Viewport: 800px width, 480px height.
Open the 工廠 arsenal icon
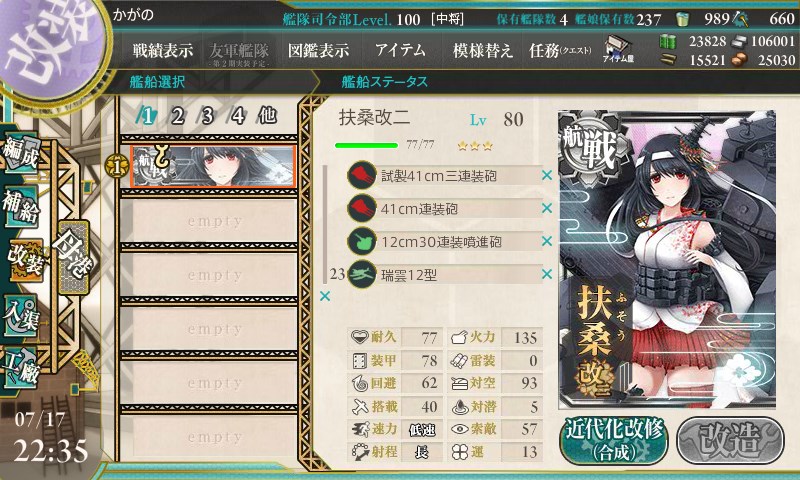click(x=20, y=368)
